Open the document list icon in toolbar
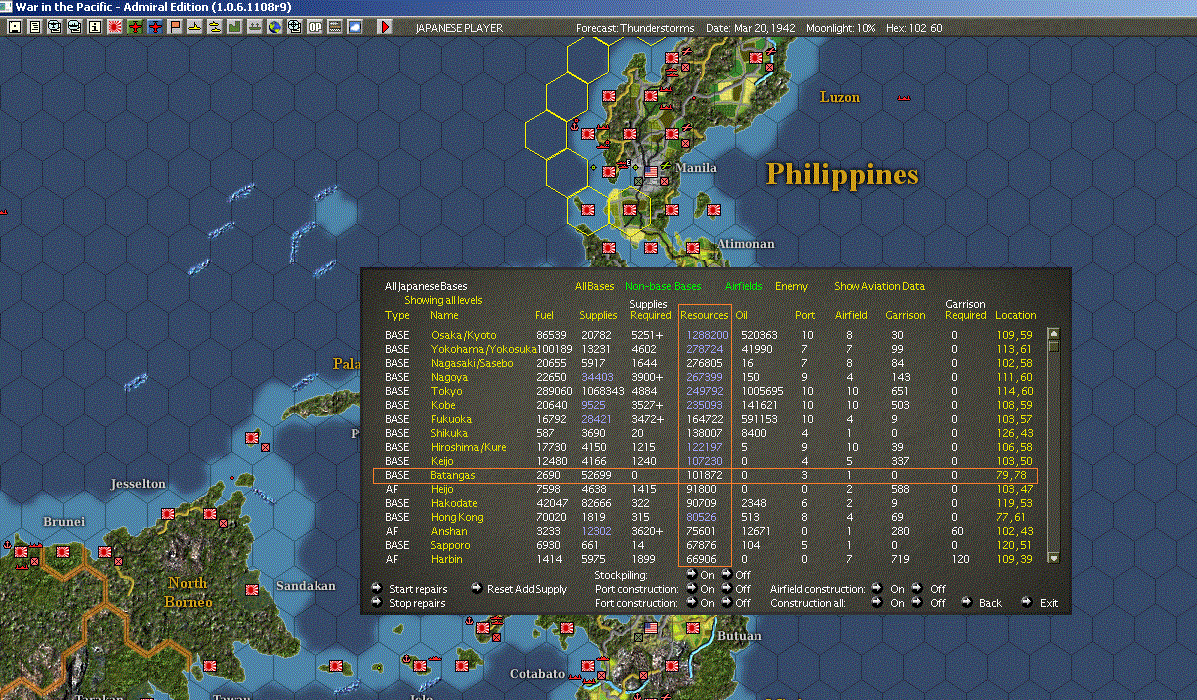The height and width of the screenshot is (700, 1197). click(34, 27)
